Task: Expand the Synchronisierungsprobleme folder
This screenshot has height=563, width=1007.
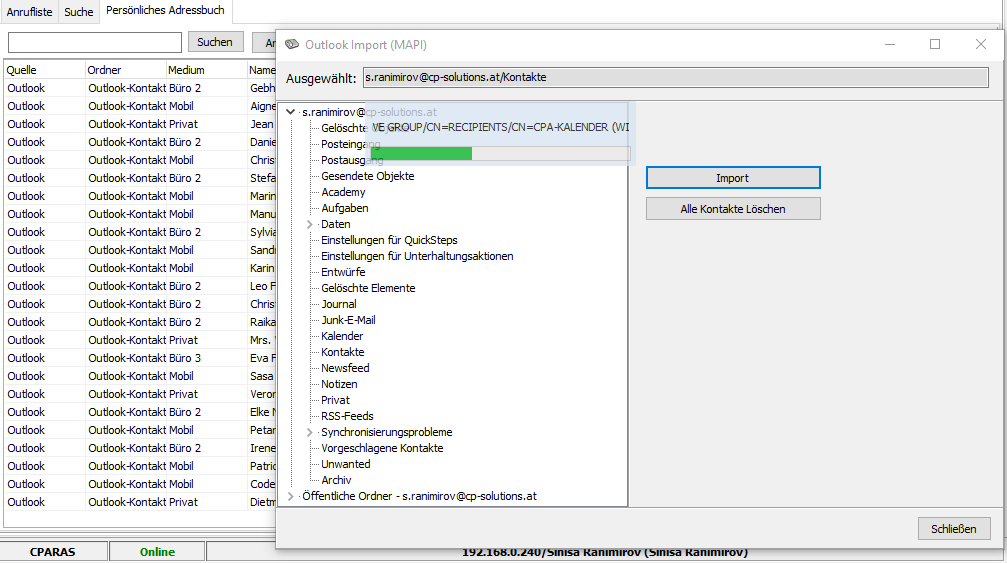Action: (x=310, y=432)
